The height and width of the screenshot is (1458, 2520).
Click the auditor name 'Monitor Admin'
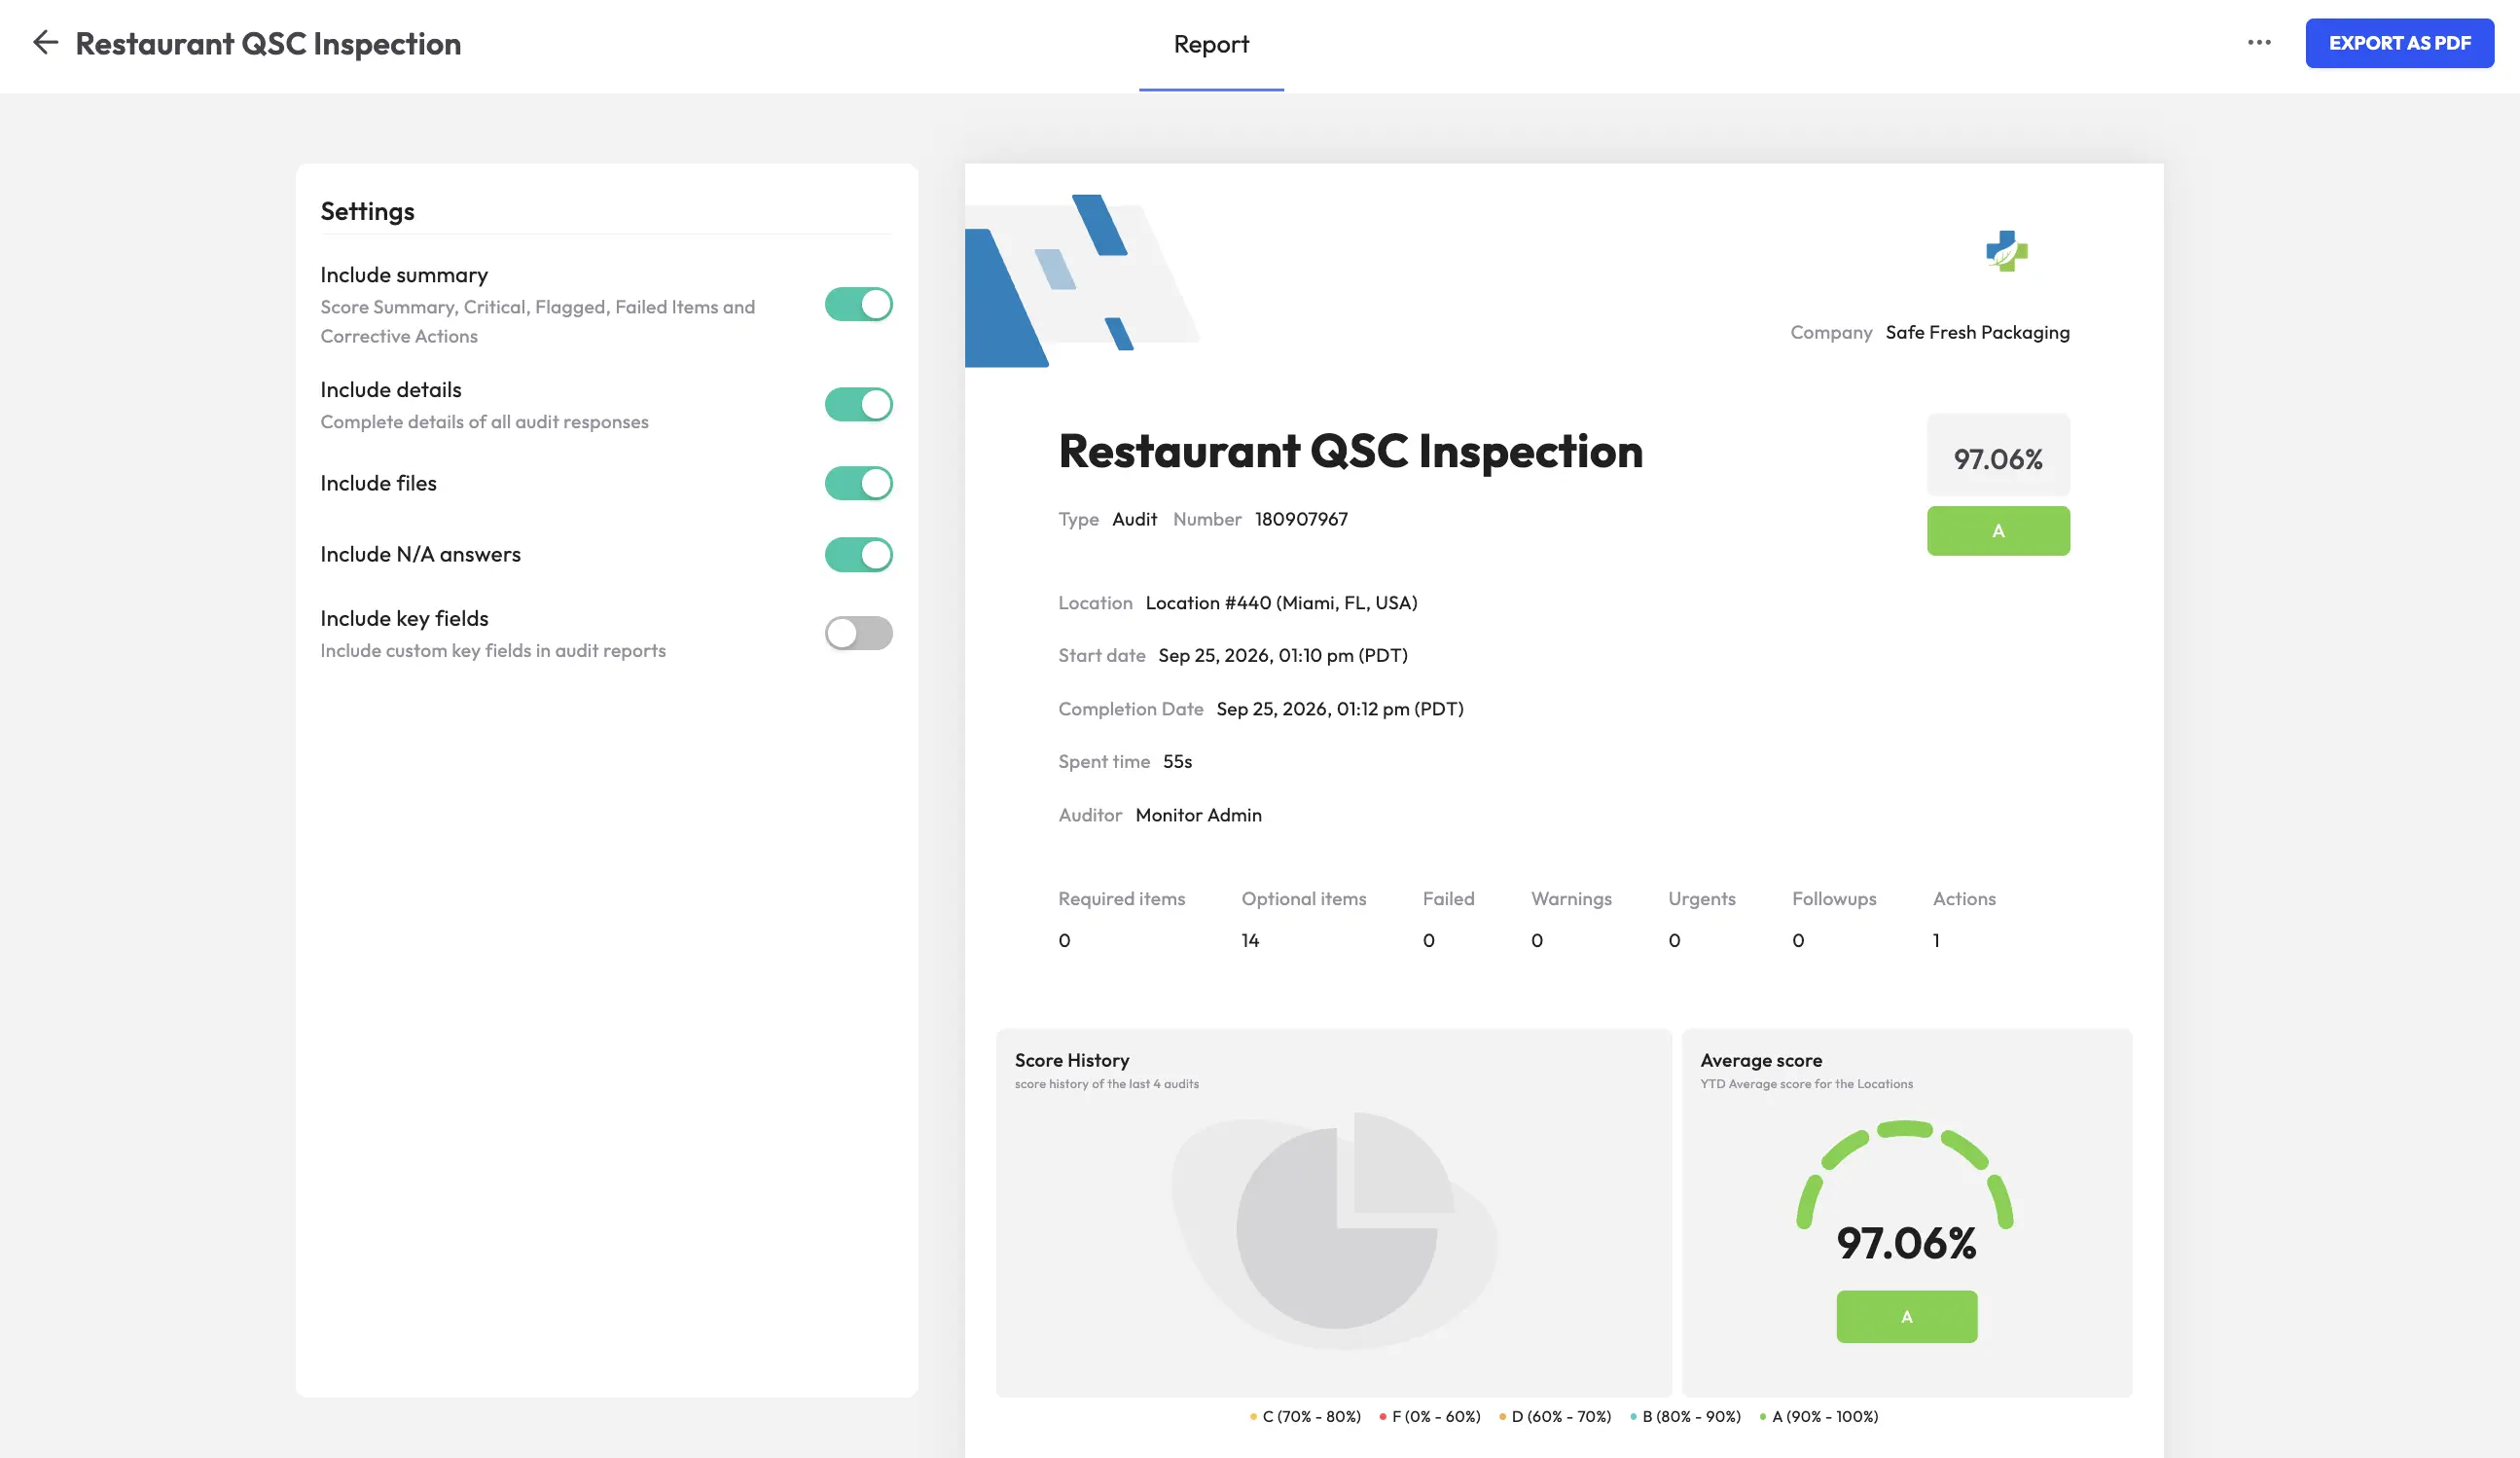[x=1198, y=815]
